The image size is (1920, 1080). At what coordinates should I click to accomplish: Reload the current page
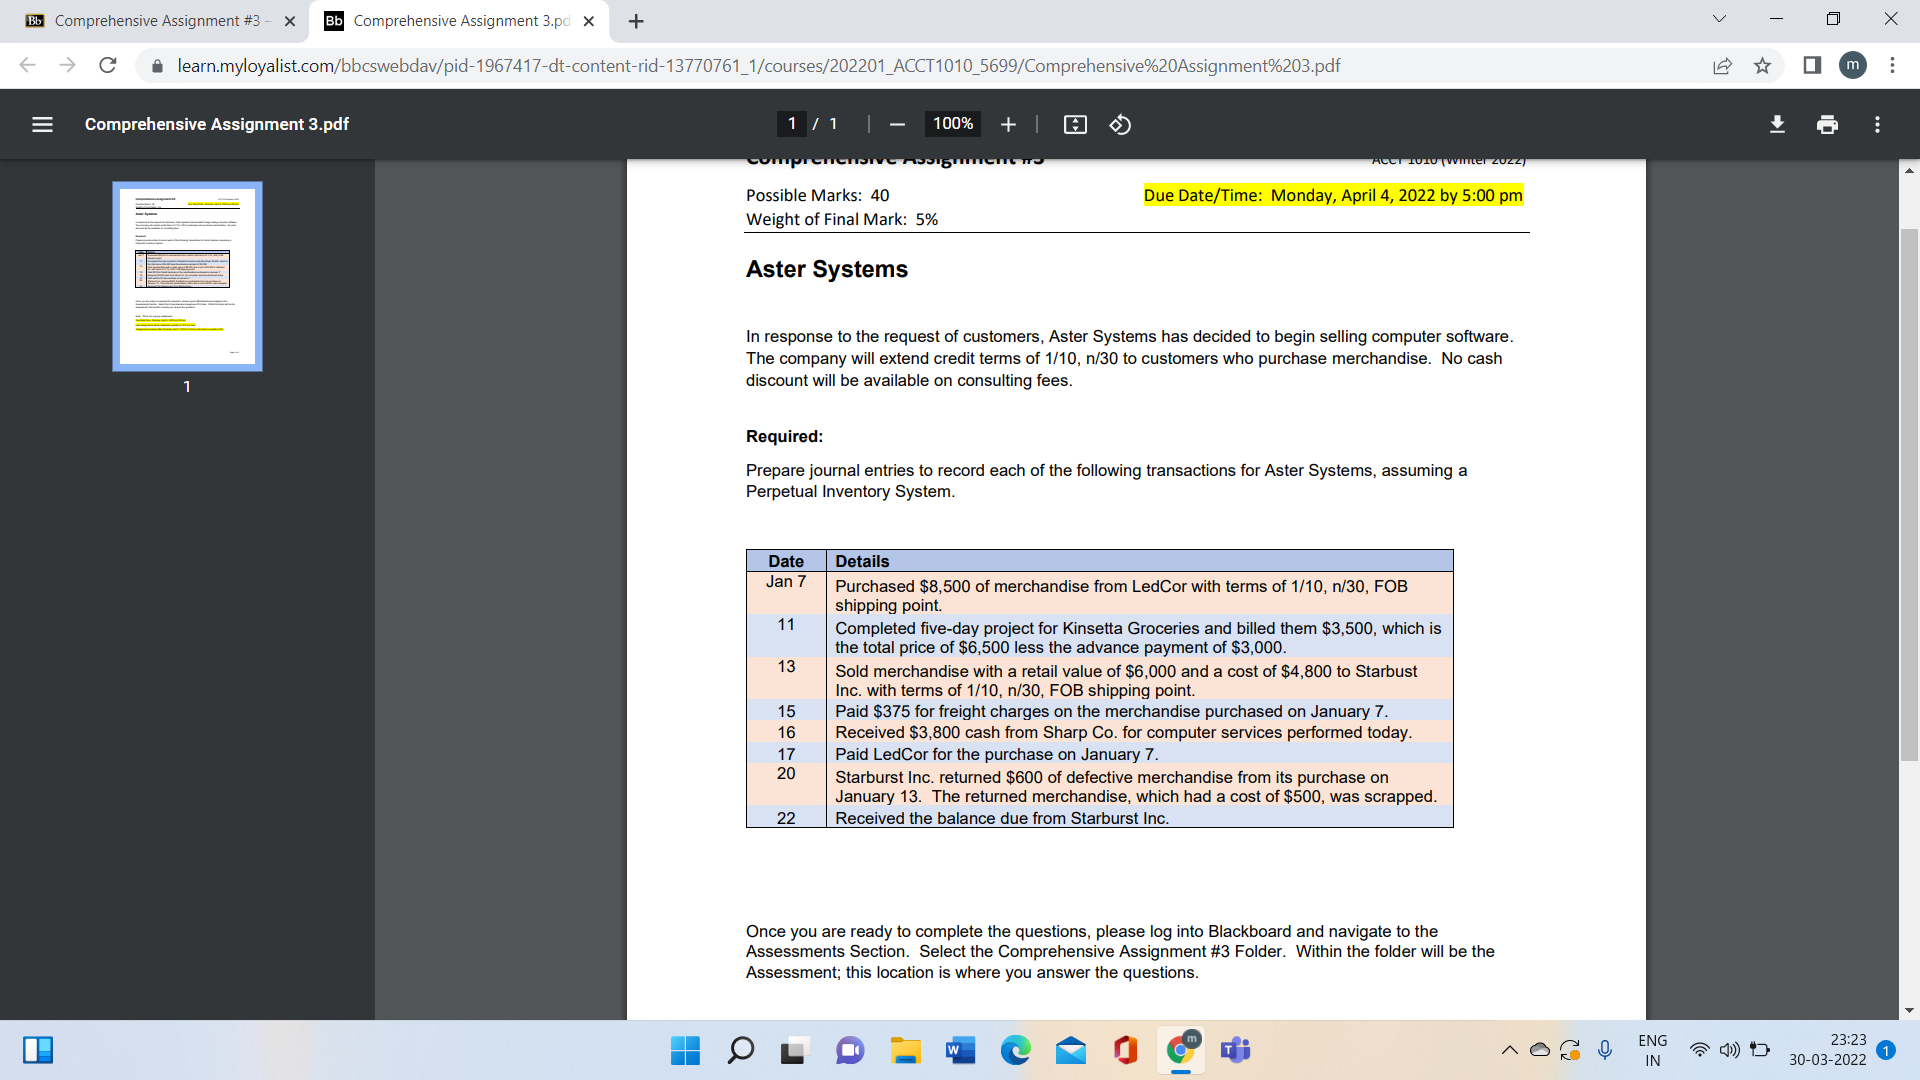click(x=108, y=66)
